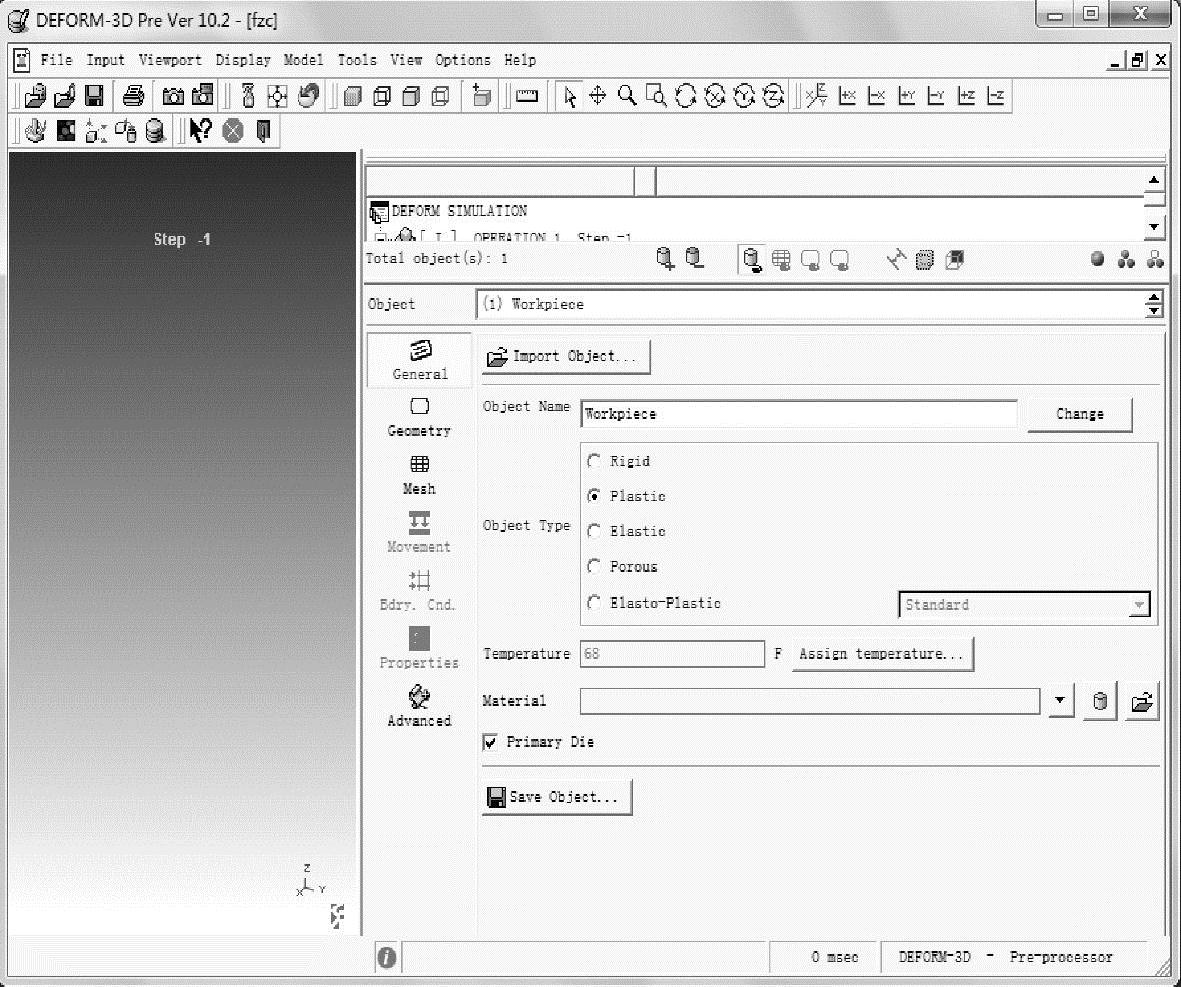The height and width of the screenshot is (987, 1181).
Task: Open the Geometry section in the sidebar
Action: point(419,417)
